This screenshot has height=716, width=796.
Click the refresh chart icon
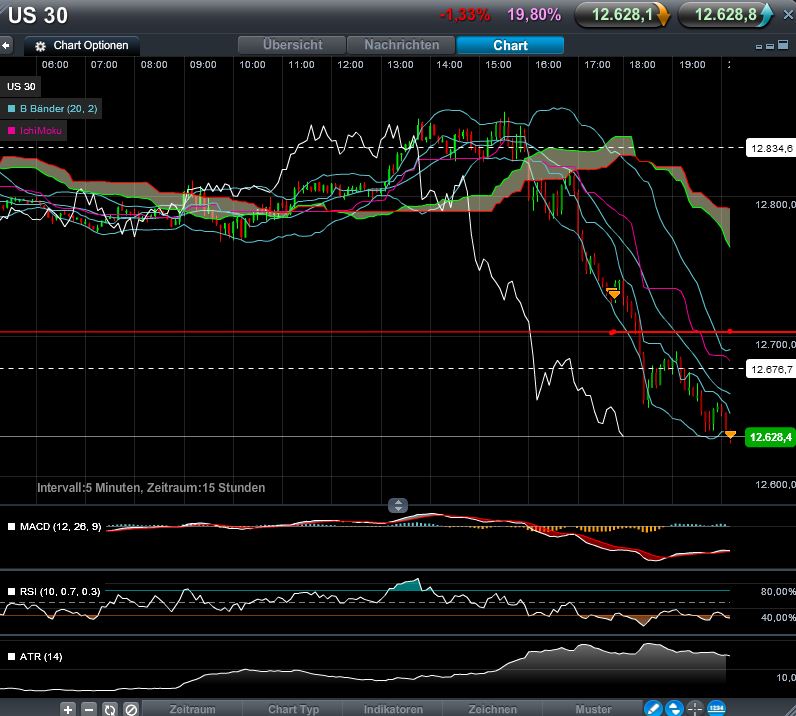pos(110,709)
